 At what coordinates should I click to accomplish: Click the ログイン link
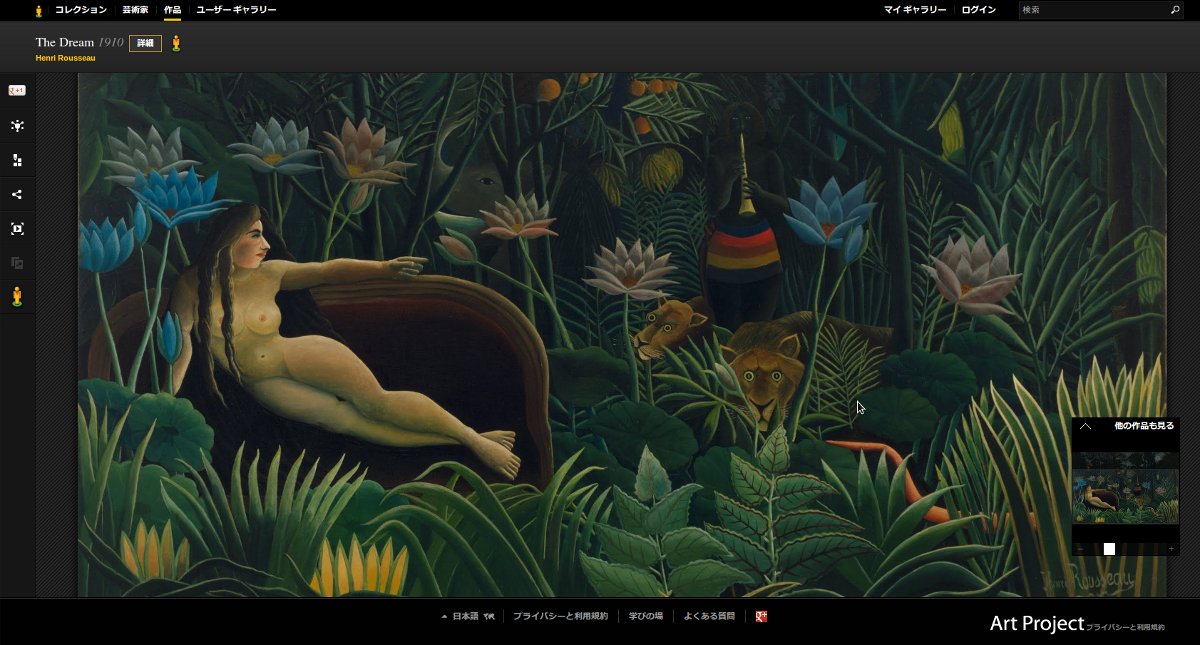coord(979,10)
